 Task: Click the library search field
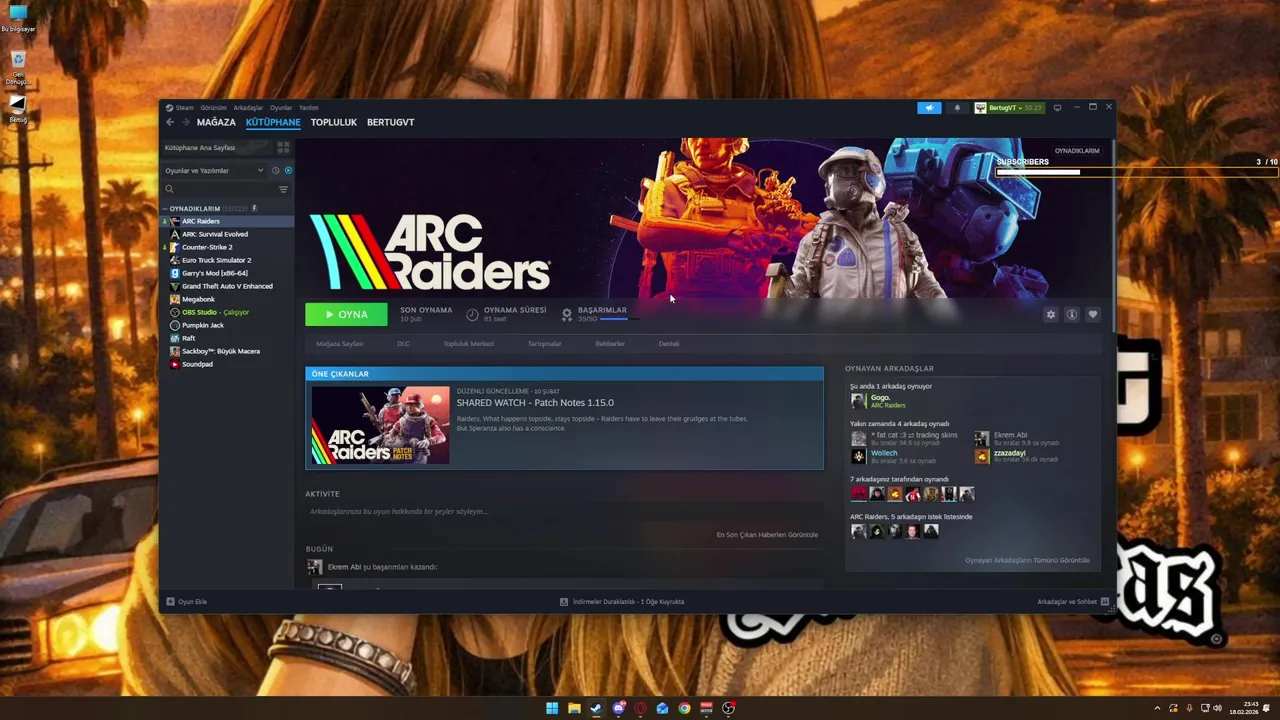[x=220, y=189]
